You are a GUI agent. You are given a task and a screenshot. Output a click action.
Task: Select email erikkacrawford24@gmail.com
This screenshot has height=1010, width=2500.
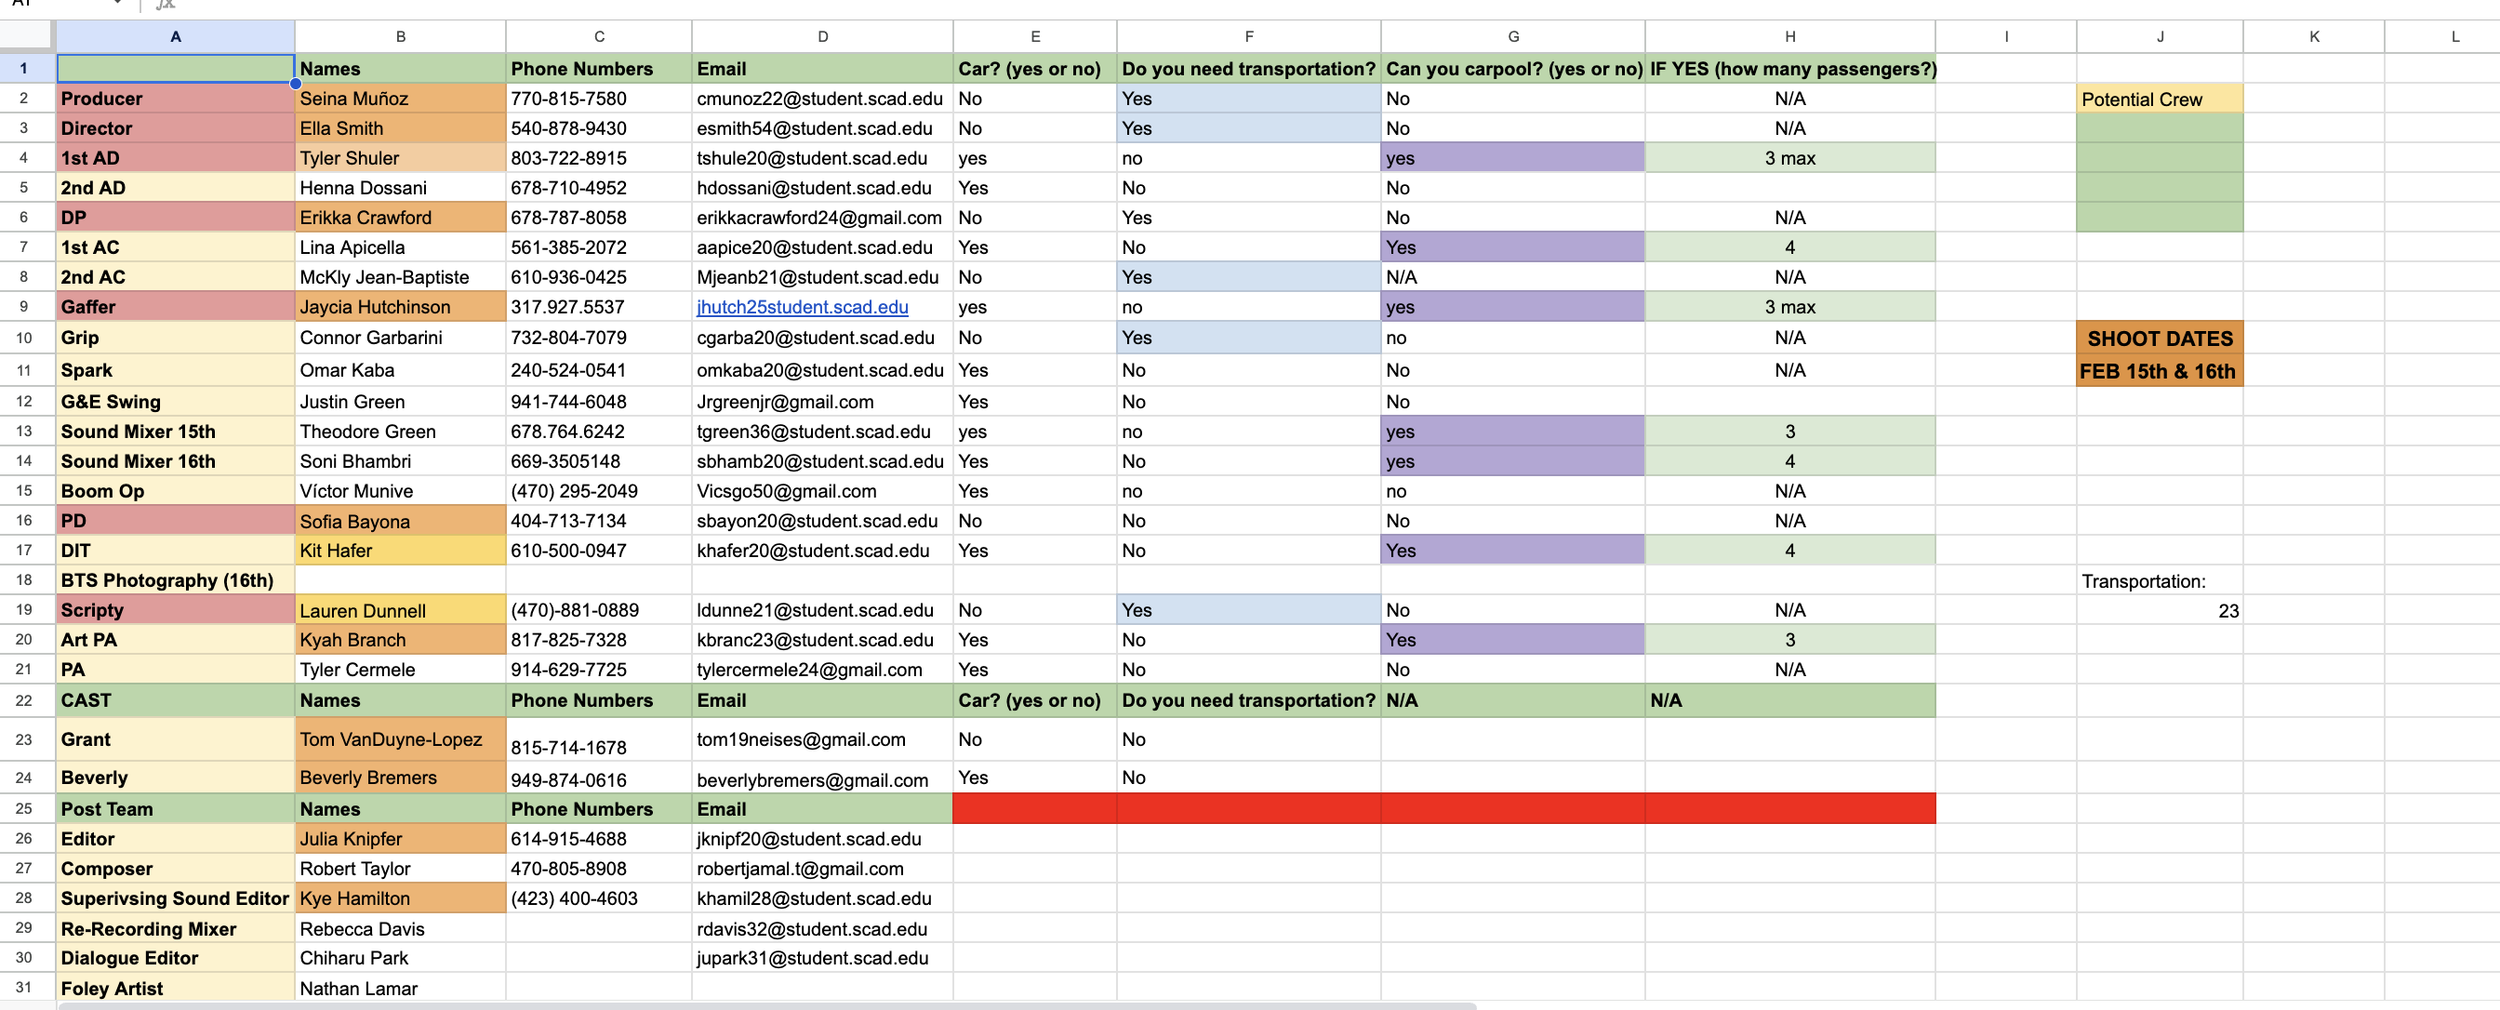coord(822,217)
